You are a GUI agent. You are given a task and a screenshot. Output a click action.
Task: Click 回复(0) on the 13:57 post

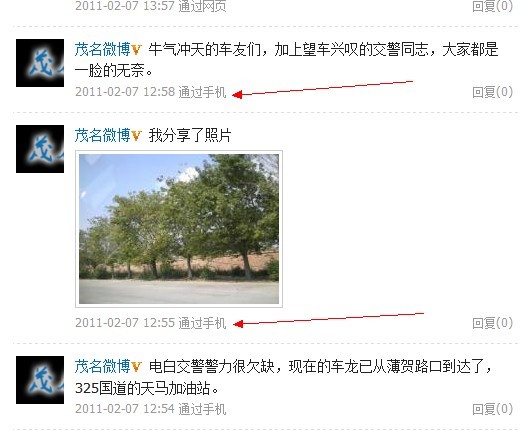click(x=492, y=6)
